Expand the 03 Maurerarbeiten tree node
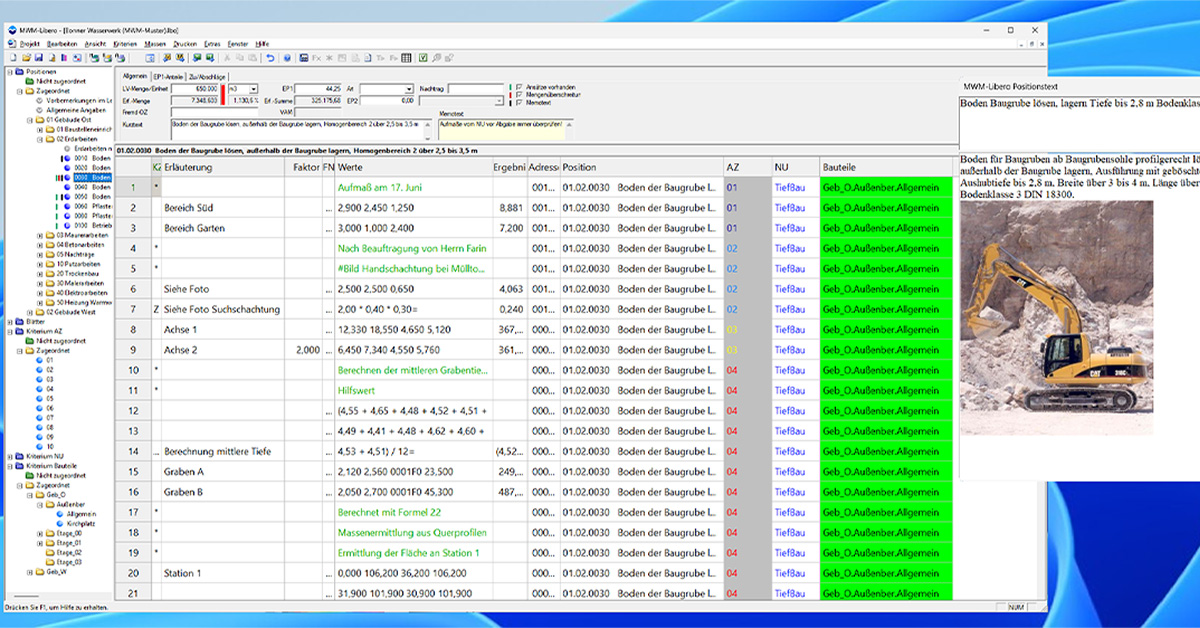Viewport: 1200px width, 628px height. (40, 236)
